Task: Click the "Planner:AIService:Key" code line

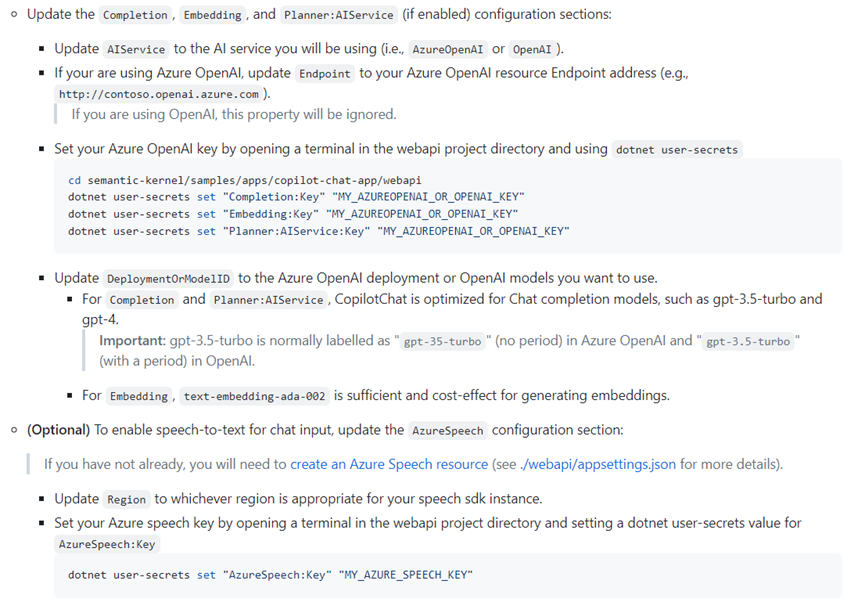Action: 318,231
